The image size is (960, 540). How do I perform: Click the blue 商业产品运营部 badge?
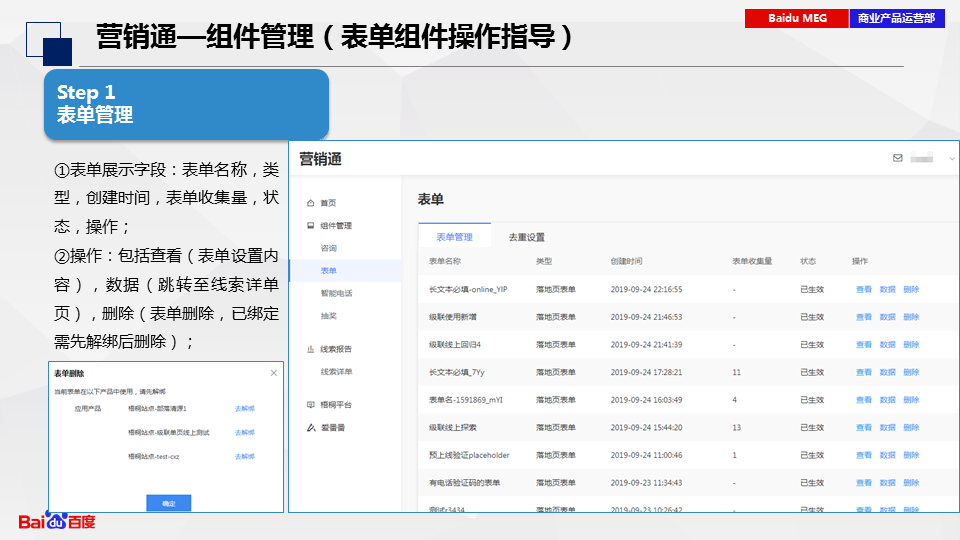pos(897,18)
